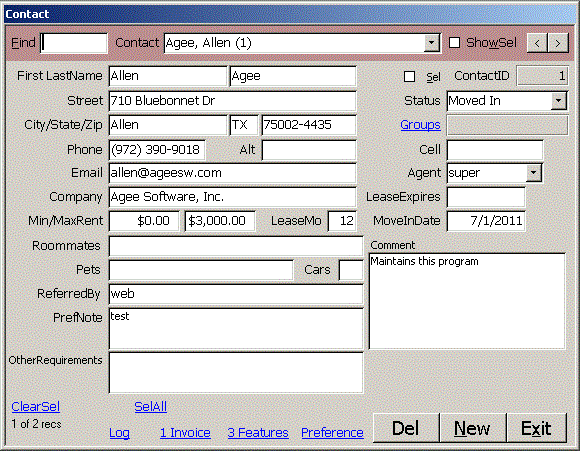Click the SelAll link
This screenshot has height=451, width=580.
coord(151,407)
